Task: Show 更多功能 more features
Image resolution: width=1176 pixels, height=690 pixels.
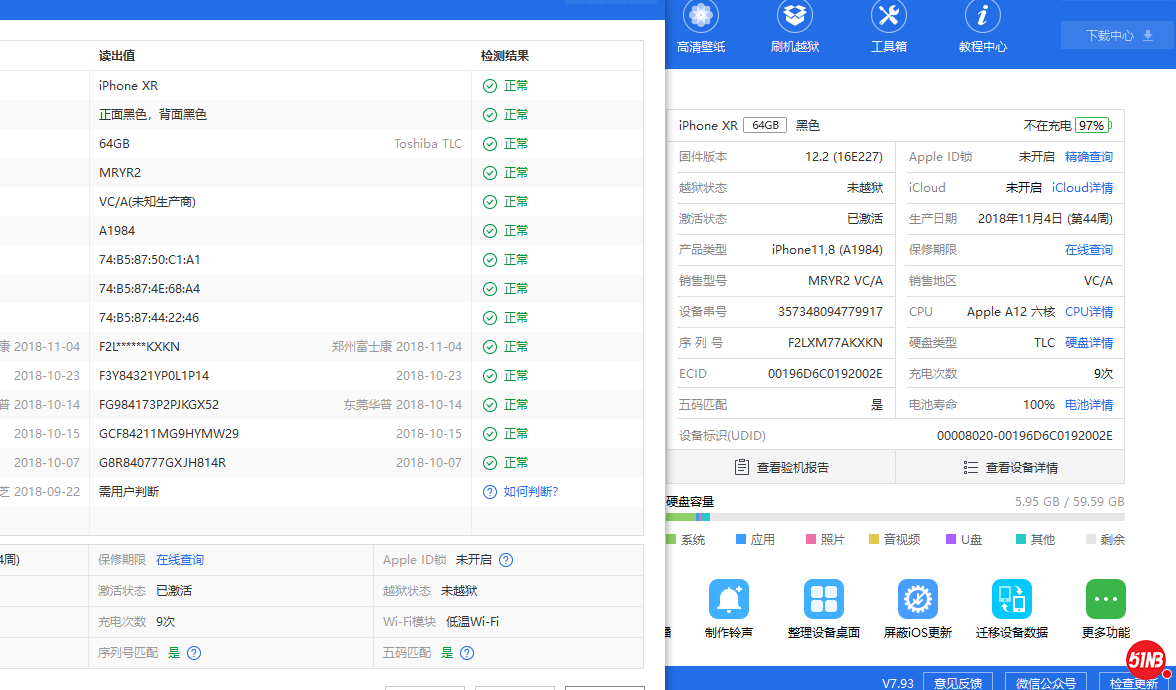Action: [x=1105, y=608]
